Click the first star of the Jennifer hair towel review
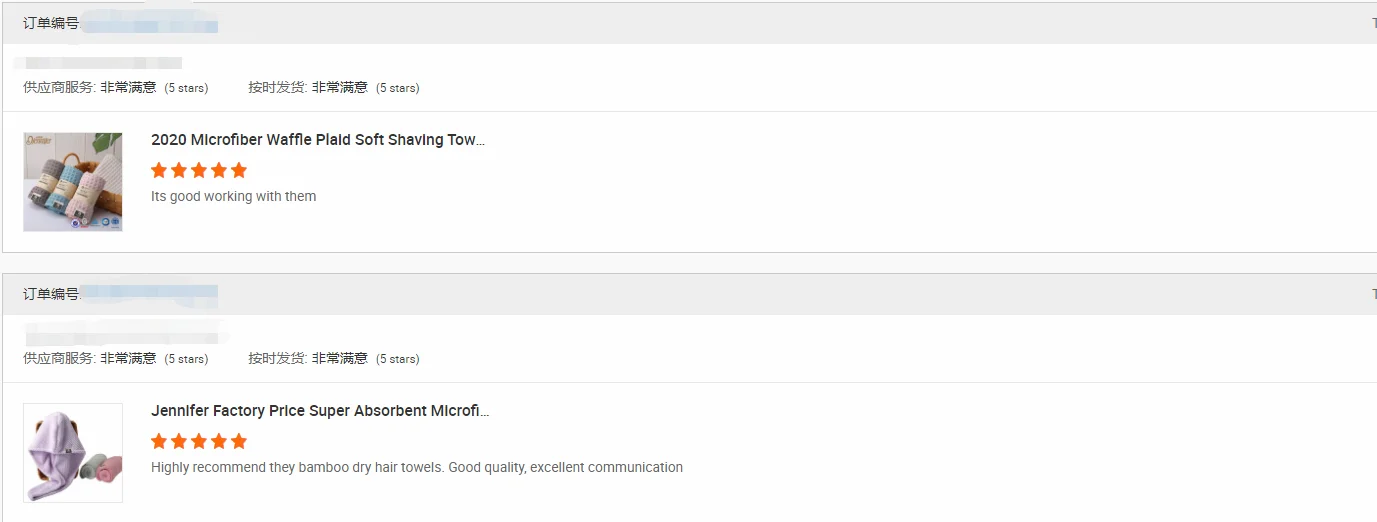 point(159,441)
